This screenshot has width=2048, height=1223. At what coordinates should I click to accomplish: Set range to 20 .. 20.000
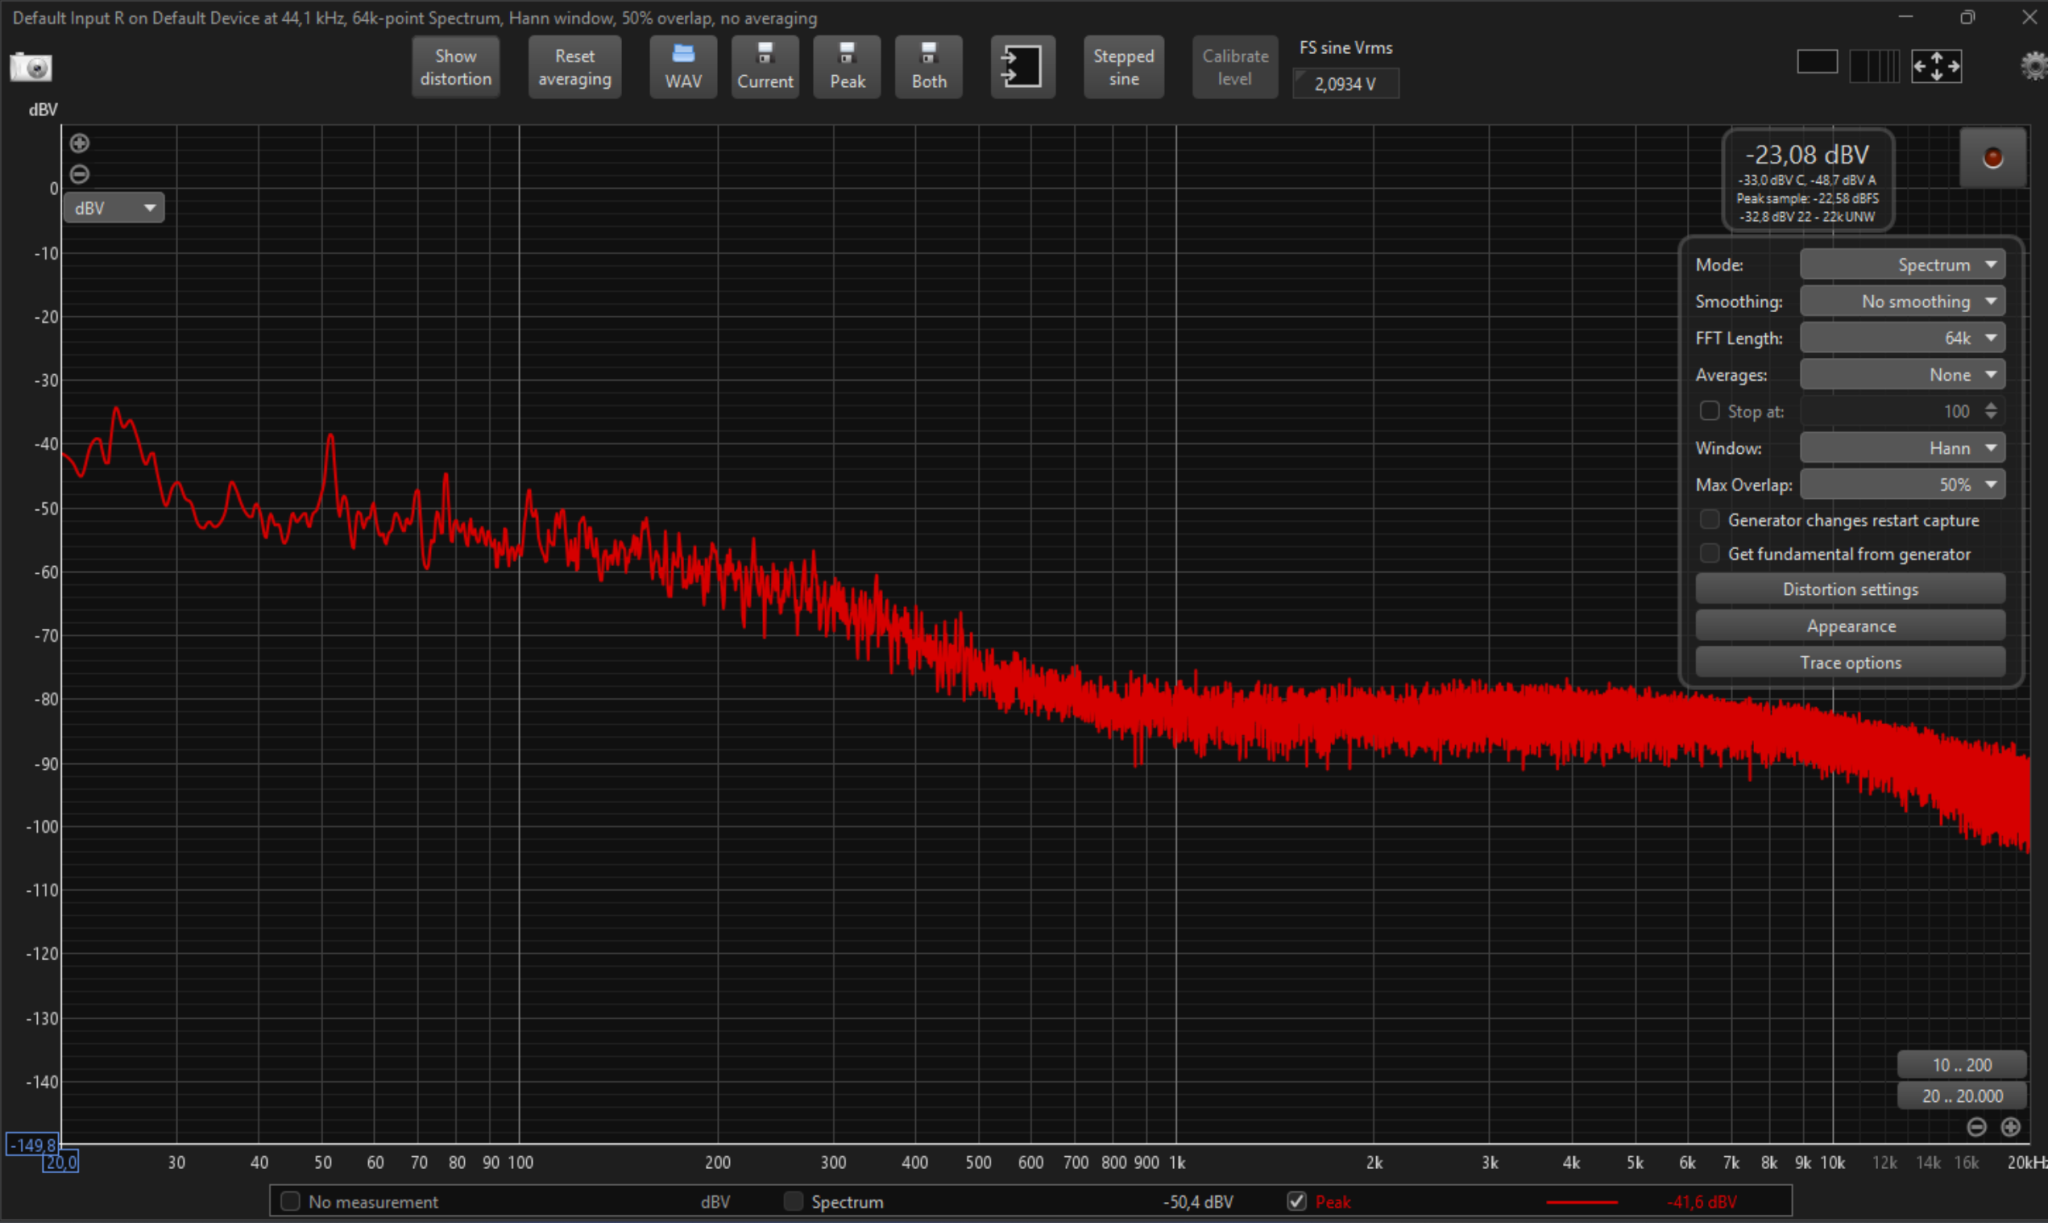(1961, 1096)
